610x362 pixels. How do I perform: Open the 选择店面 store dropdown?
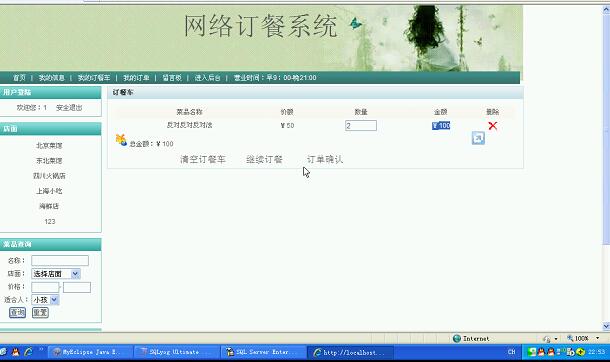pyautogui.click(x=56, y=274)
